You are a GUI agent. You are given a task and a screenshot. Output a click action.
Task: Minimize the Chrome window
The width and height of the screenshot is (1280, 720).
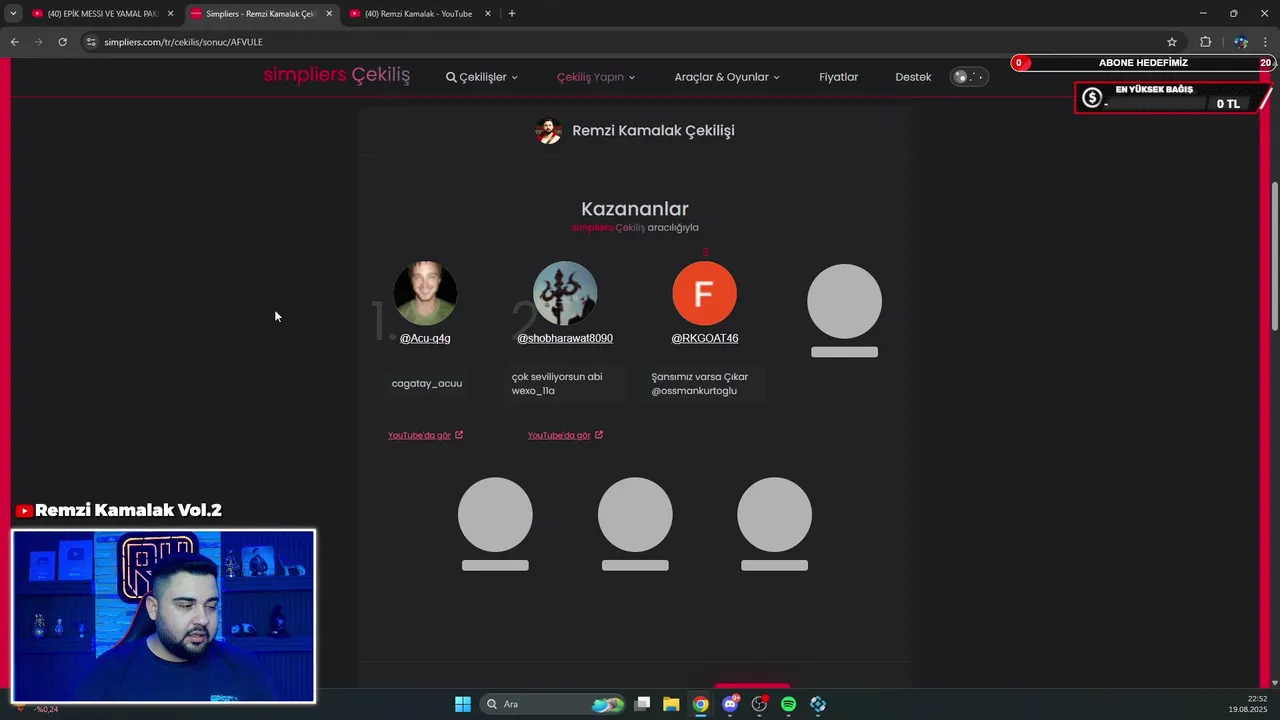[x=1203, y=14]
